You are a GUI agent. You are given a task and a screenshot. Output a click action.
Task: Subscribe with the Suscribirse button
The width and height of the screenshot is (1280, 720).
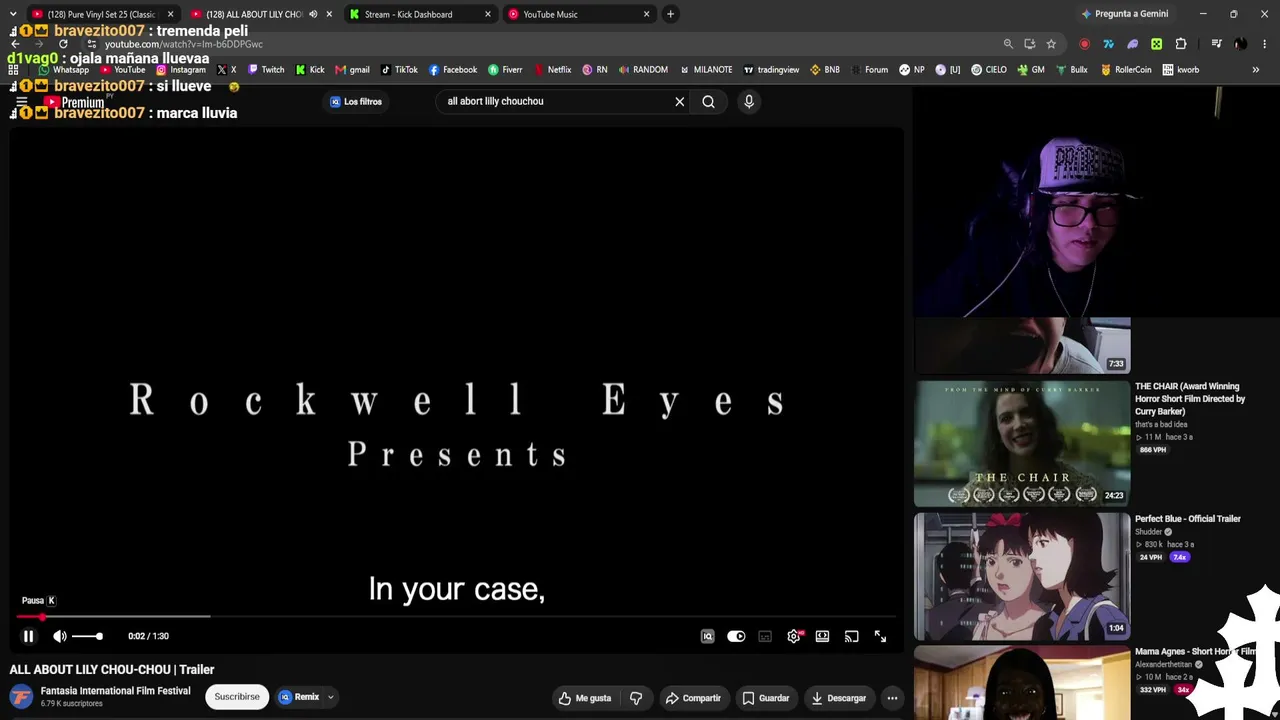click(x=237, y=697)
